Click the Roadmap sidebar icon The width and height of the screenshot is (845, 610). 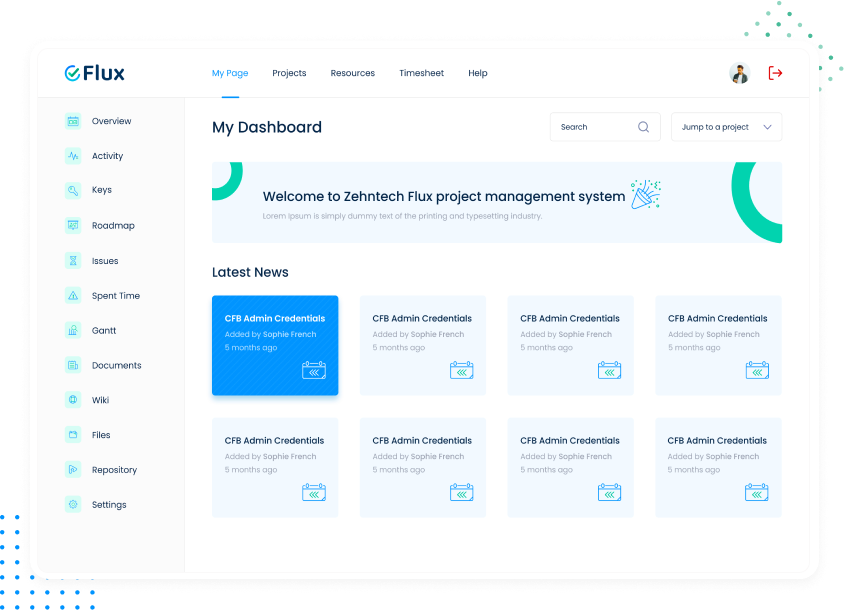tap(73, 226)
